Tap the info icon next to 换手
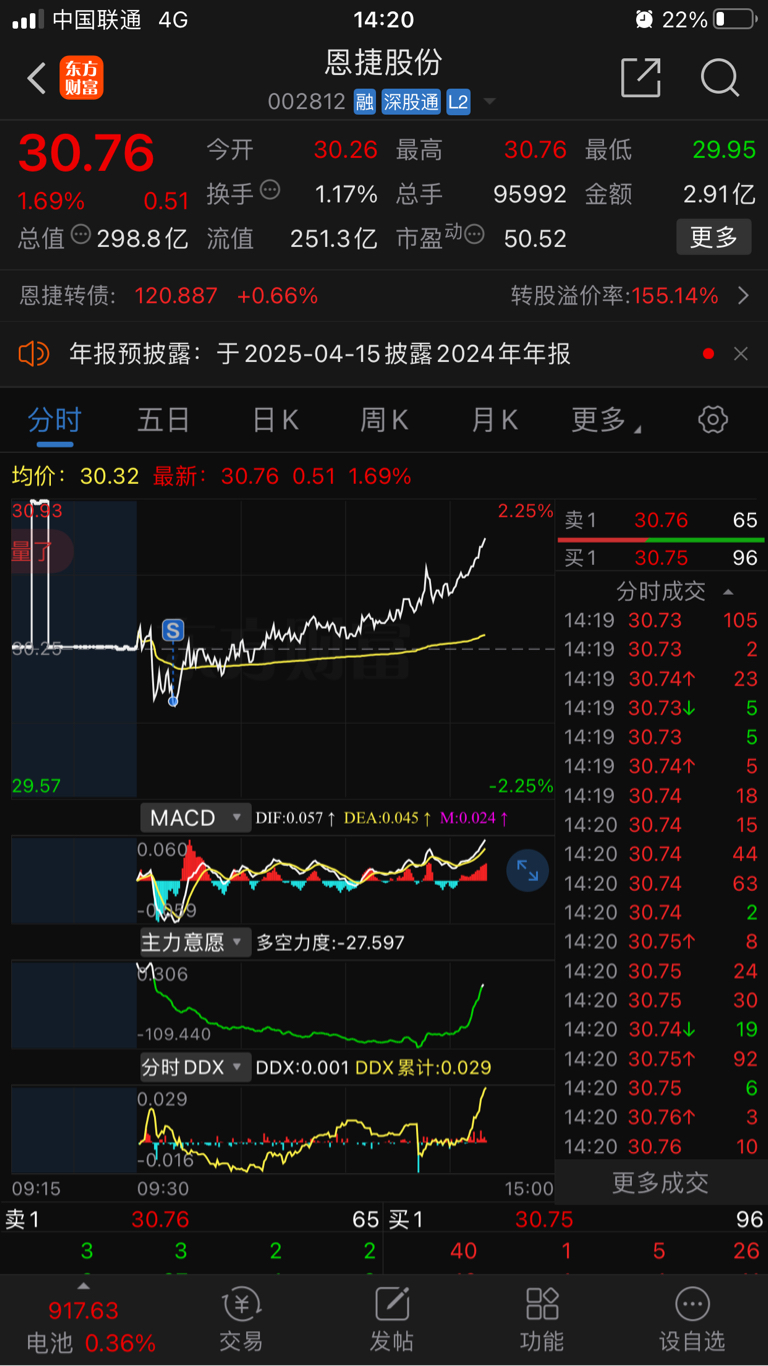The width and height of the screenshot is (768, 1366). 270,190
